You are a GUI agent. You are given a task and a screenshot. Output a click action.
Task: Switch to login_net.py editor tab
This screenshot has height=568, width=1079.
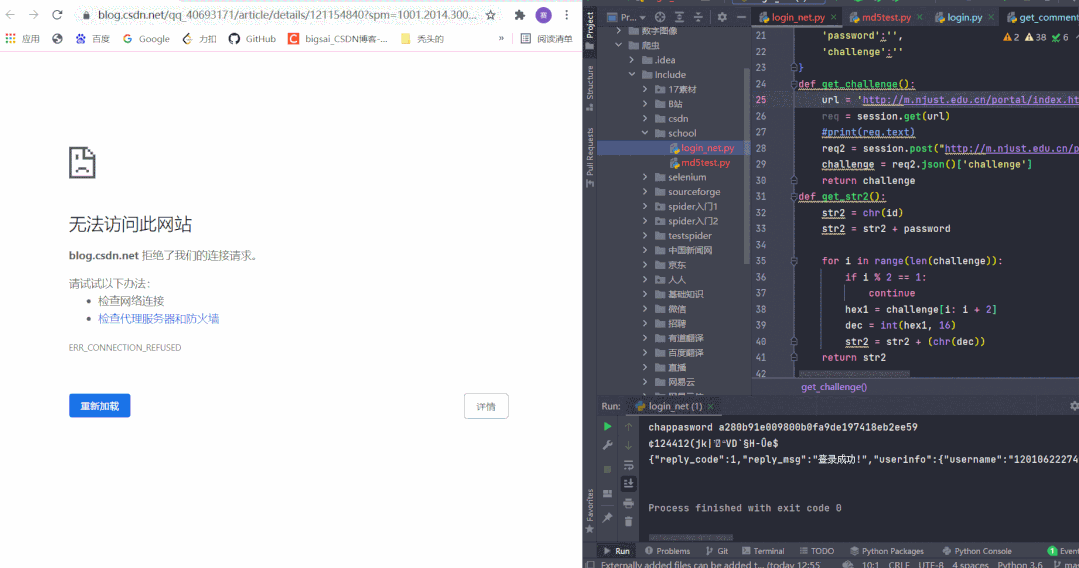click(797, 17)
